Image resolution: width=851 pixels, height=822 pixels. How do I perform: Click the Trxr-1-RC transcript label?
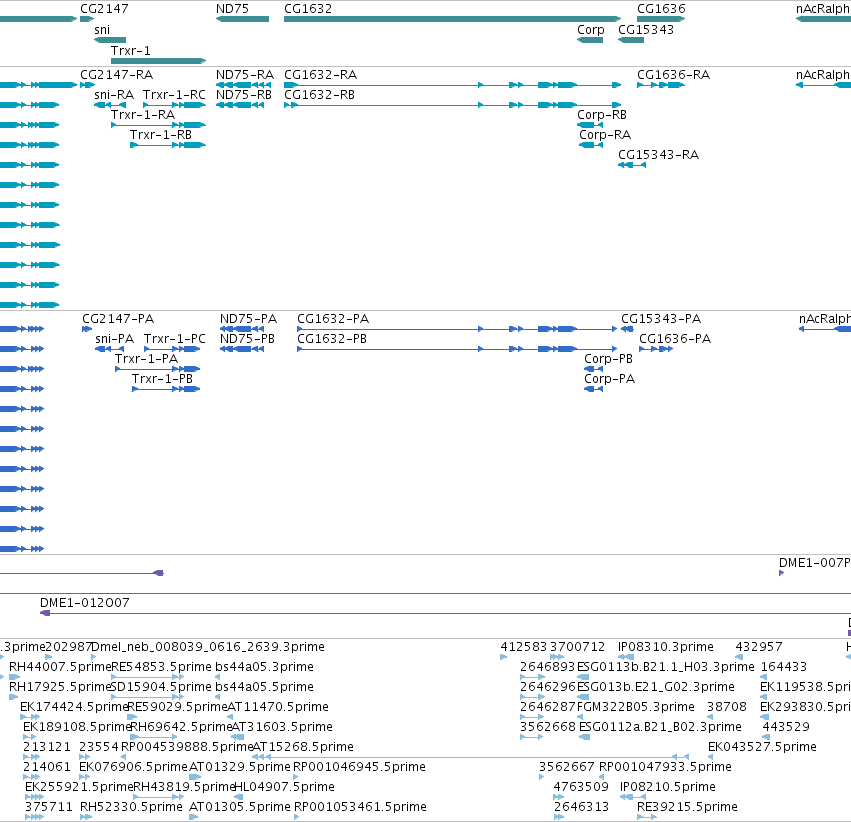point(174,95)
